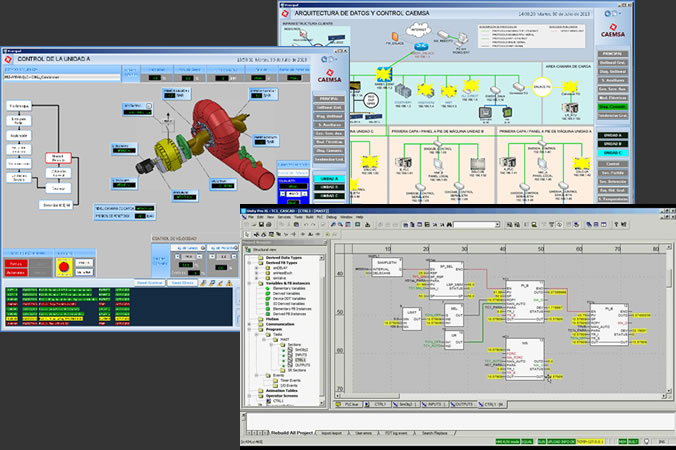Collapse the Program tree node
This screenshot has height=450, width=676.
[x=250, y=329]
